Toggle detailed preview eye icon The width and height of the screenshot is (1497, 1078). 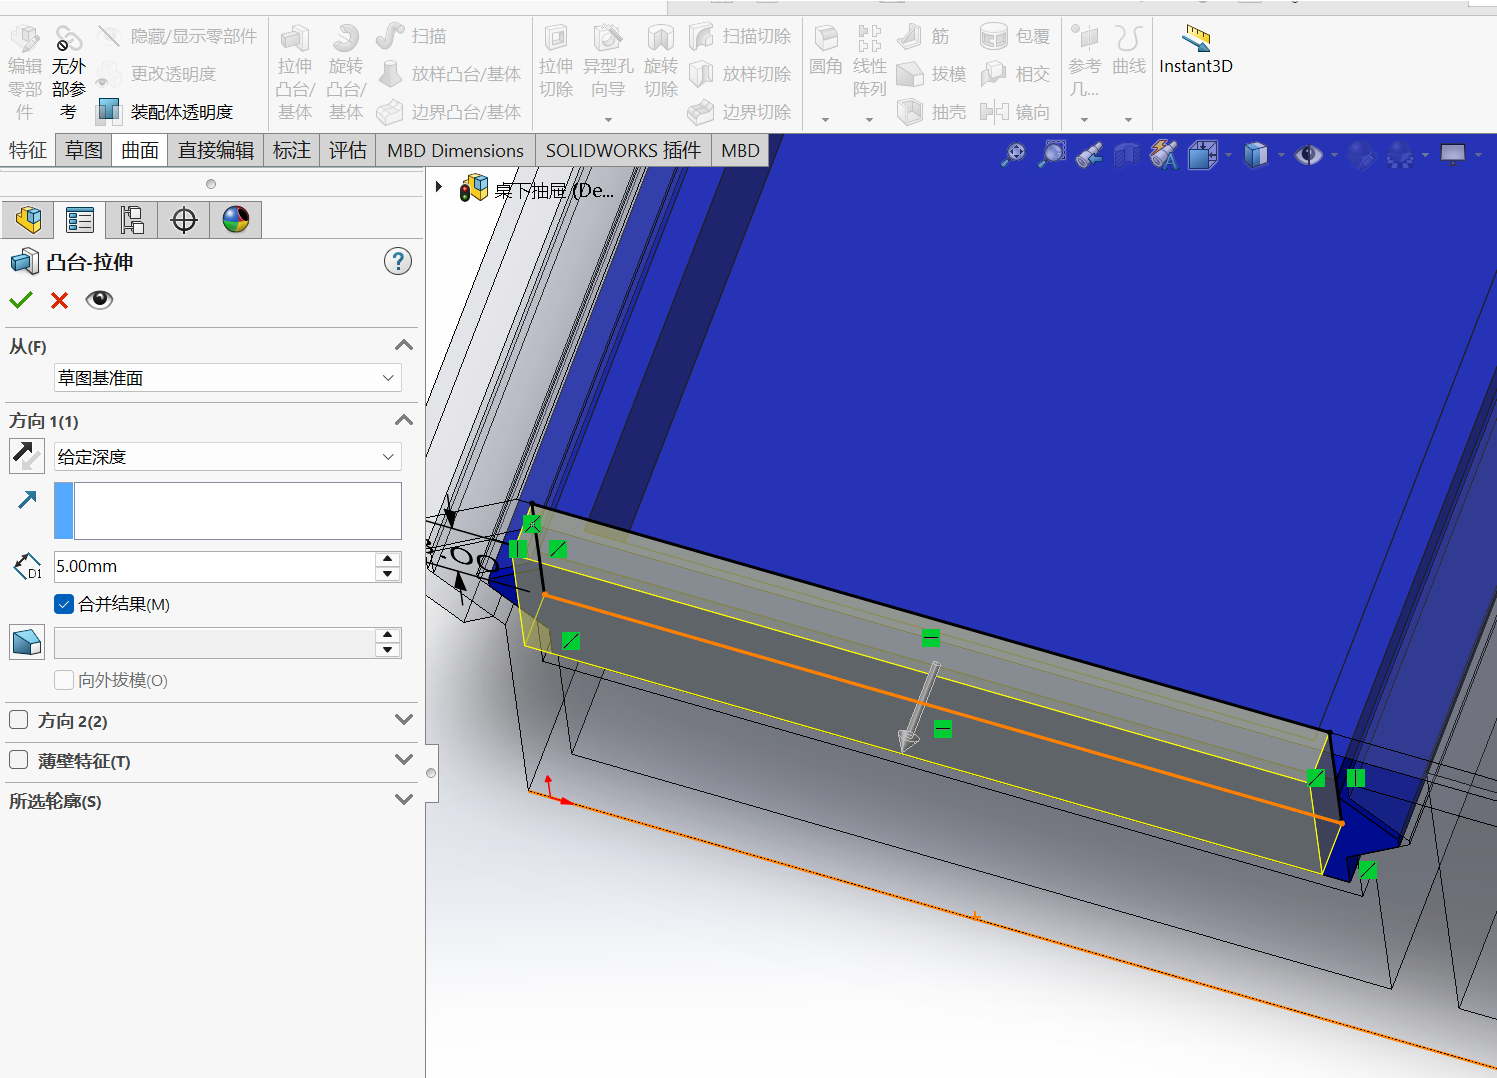(99, 300)
